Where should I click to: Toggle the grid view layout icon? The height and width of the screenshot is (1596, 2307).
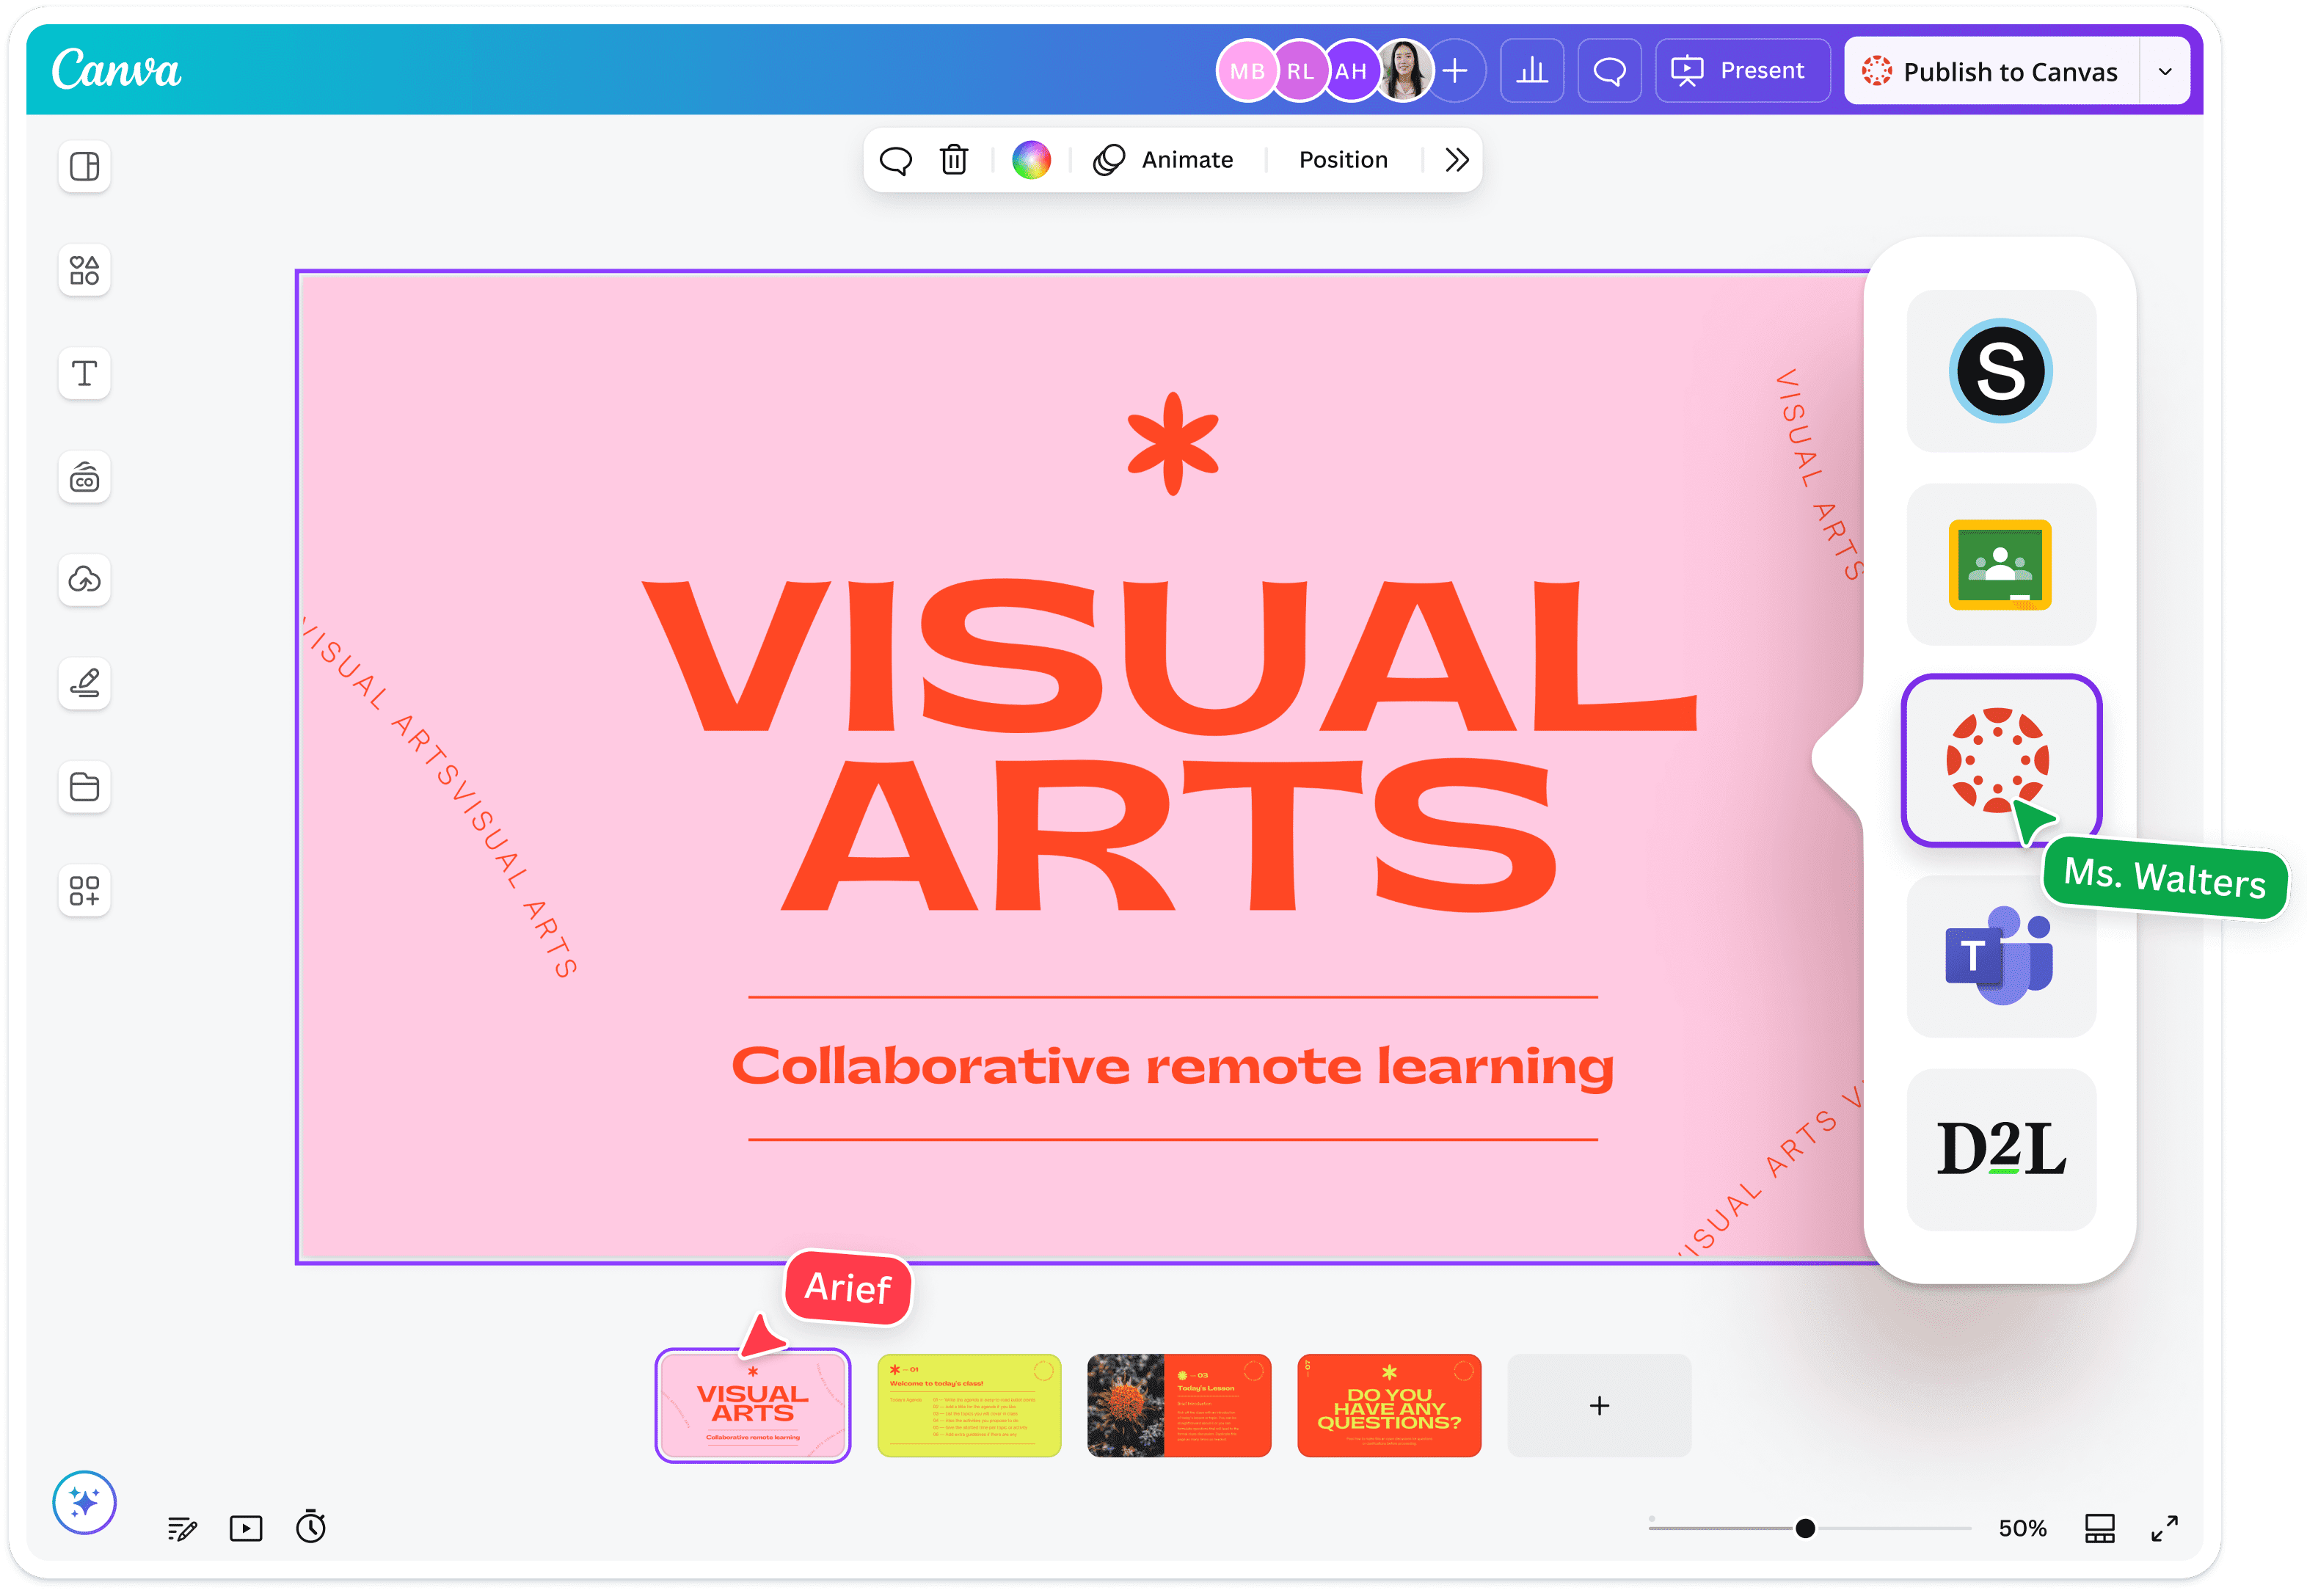pyautogui.click(x=2099, y=1528)
